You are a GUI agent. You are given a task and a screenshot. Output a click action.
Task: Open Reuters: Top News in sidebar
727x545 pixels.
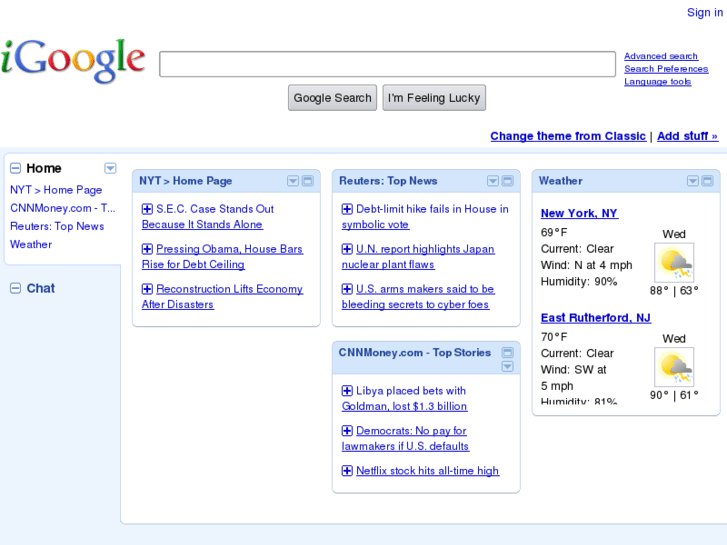click(57, 226)
